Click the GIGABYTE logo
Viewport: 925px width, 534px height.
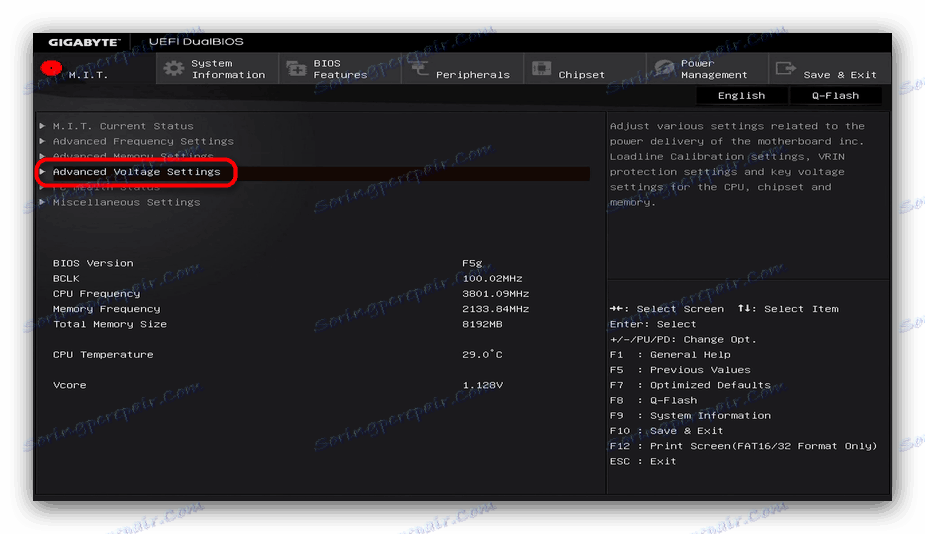[84, 42]
